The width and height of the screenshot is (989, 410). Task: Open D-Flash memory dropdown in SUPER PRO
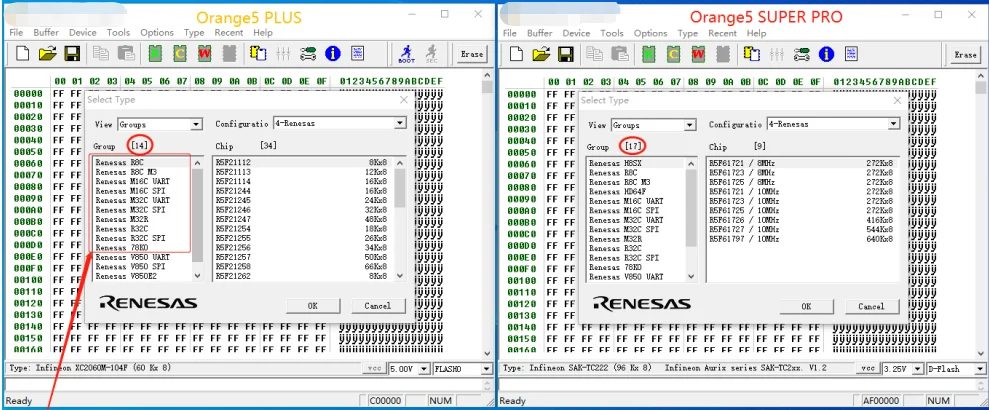point(980,369)
